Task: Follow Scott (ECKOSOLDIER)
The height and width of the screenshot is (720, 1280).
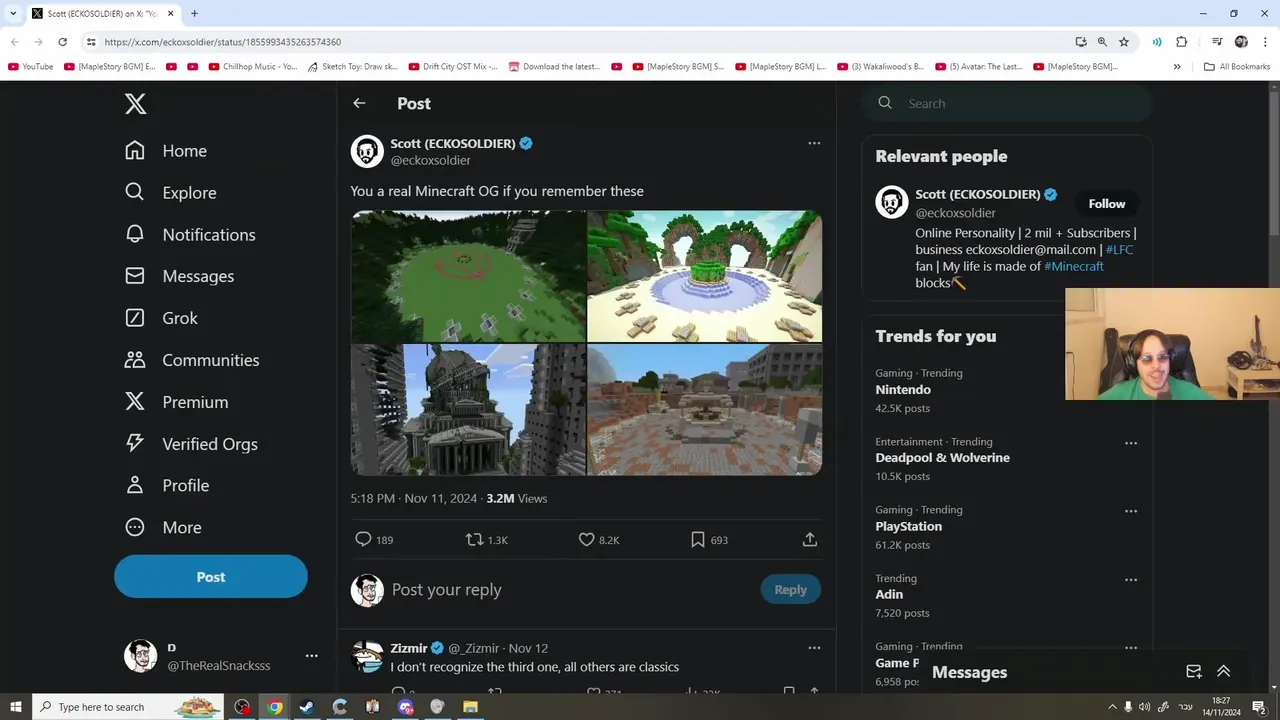Action: point(1107,204)
